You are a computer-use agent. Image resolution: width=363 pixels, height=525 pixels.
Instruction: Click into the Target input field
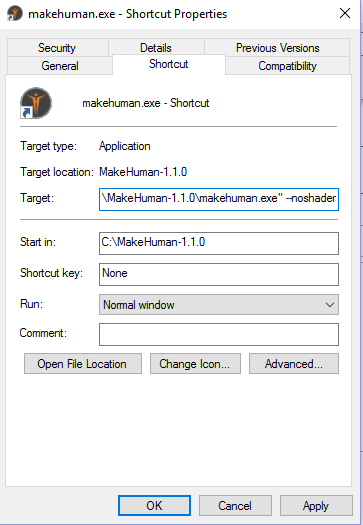pos(219,199)
